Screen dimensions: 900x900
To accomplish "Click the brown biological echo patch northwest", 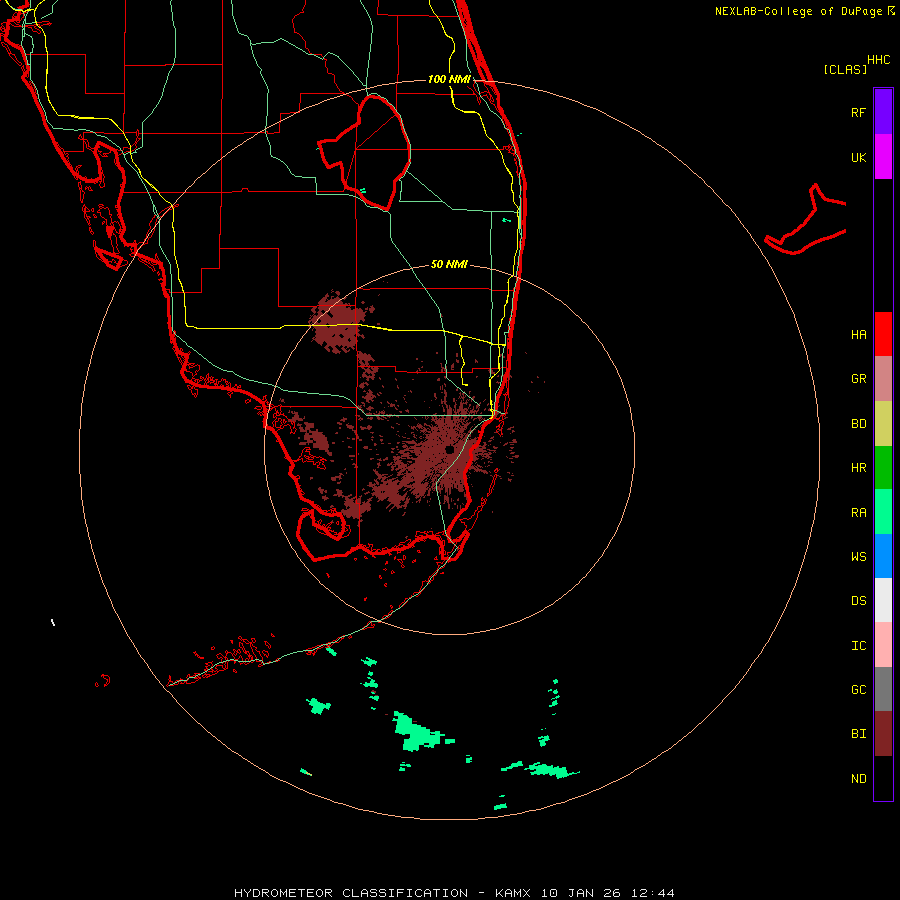I will tap(338, 322).
